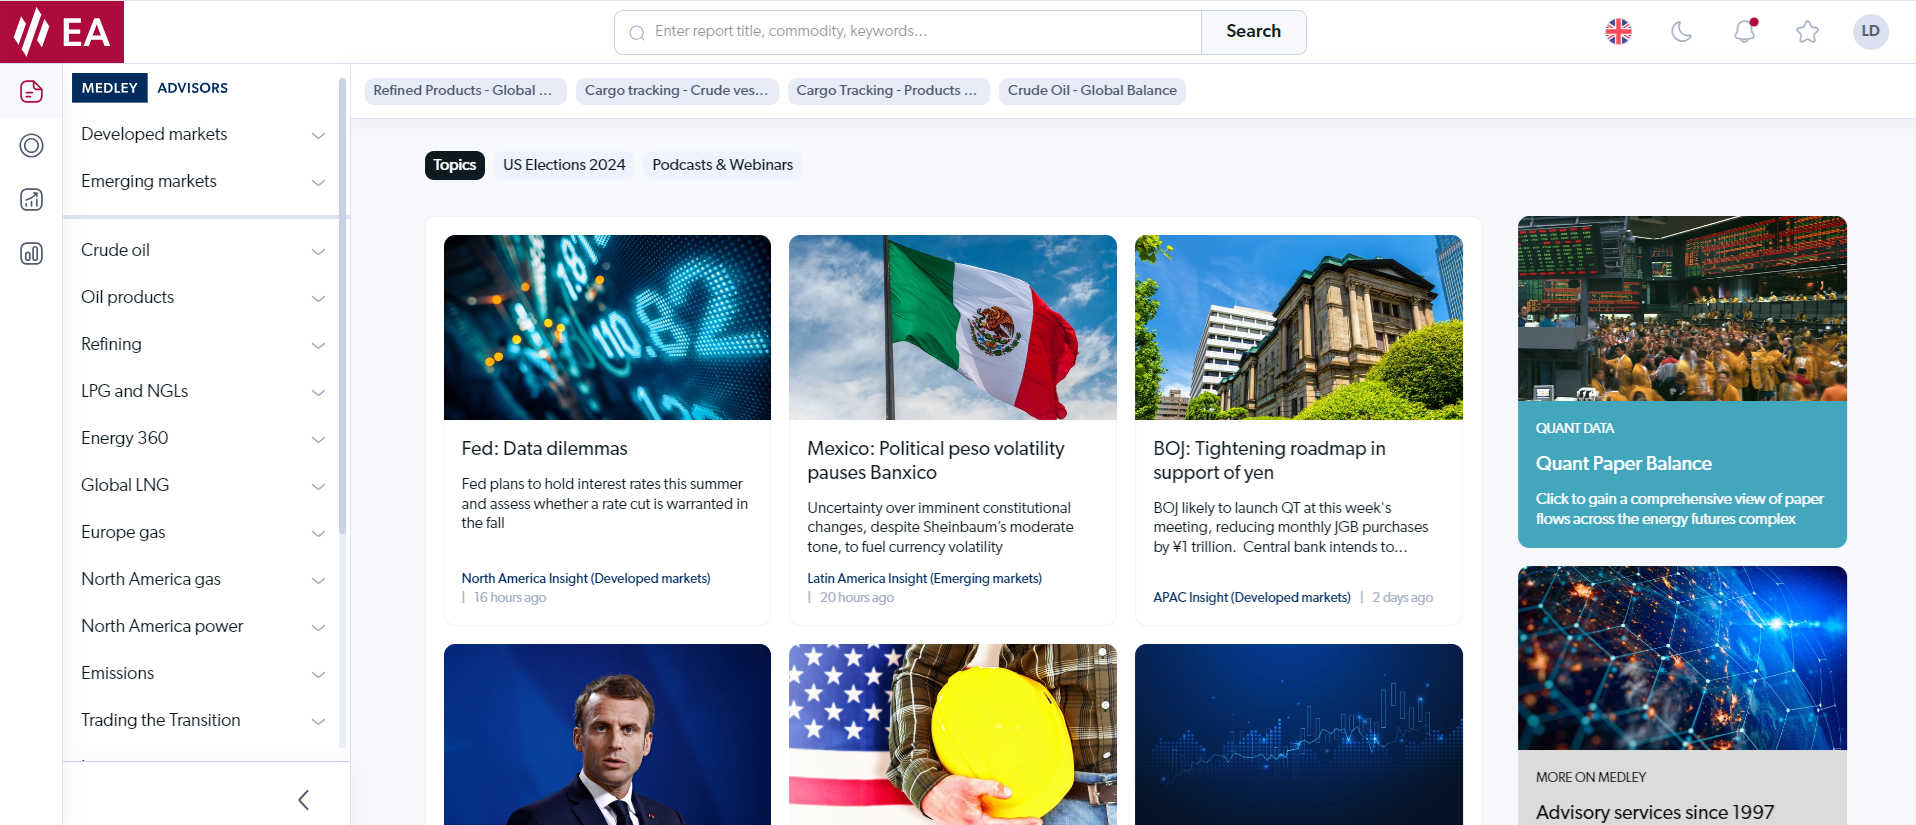Open Cargo Tracking - Products chip
Viewport: 1916px width, 825px height.
pyautogui.click(x=888, y=91)
